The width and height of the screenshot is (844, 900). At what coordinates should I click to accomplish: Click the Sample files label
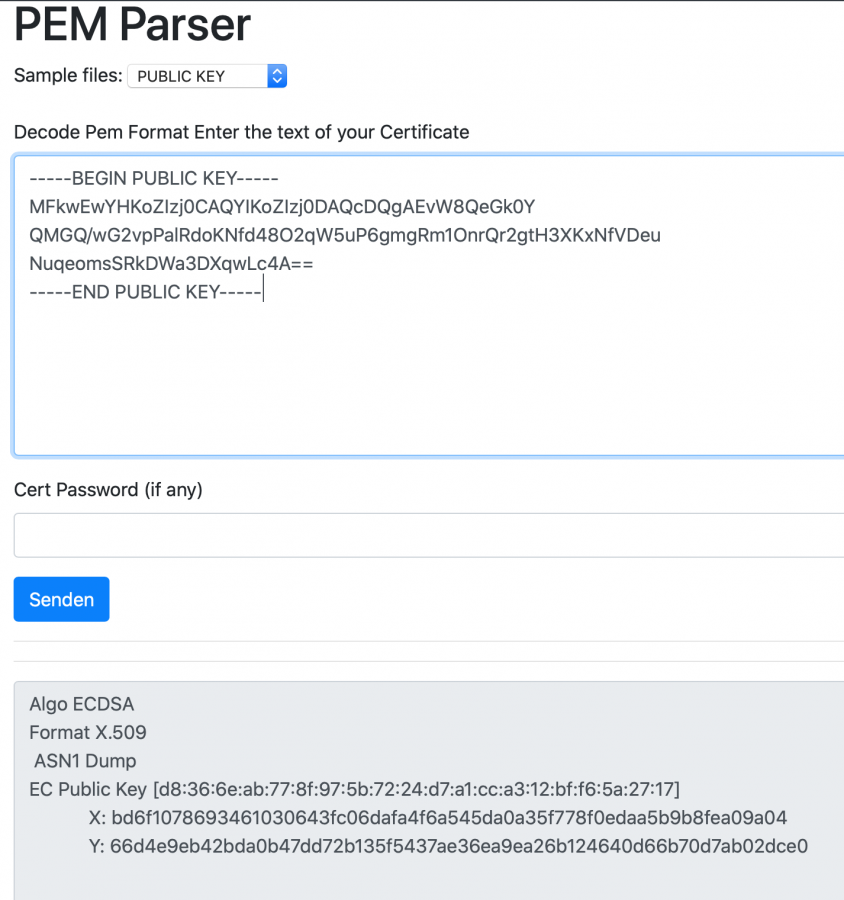point(68,76)
